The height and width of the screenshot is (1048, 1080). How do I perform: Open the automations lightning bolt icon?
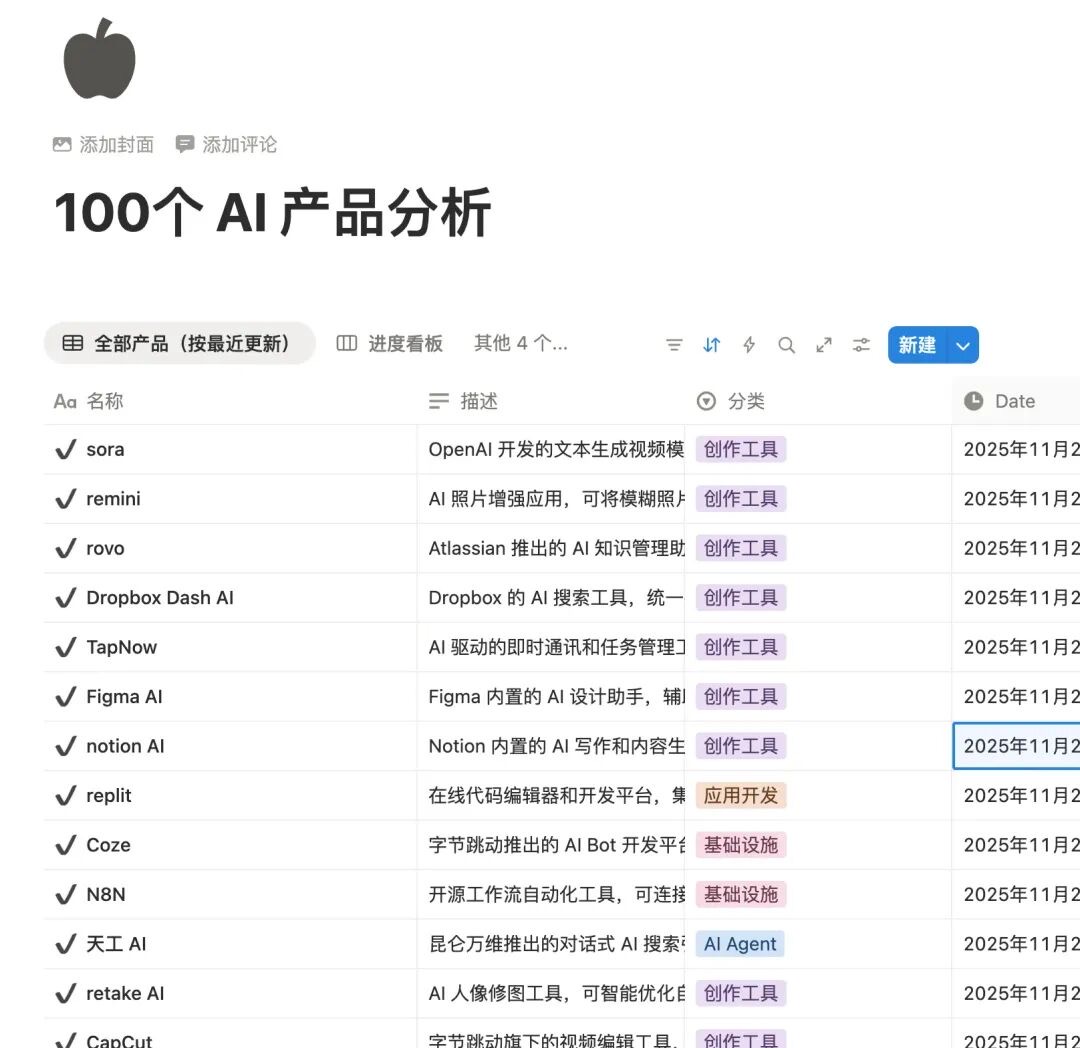(x=749, y=345)
